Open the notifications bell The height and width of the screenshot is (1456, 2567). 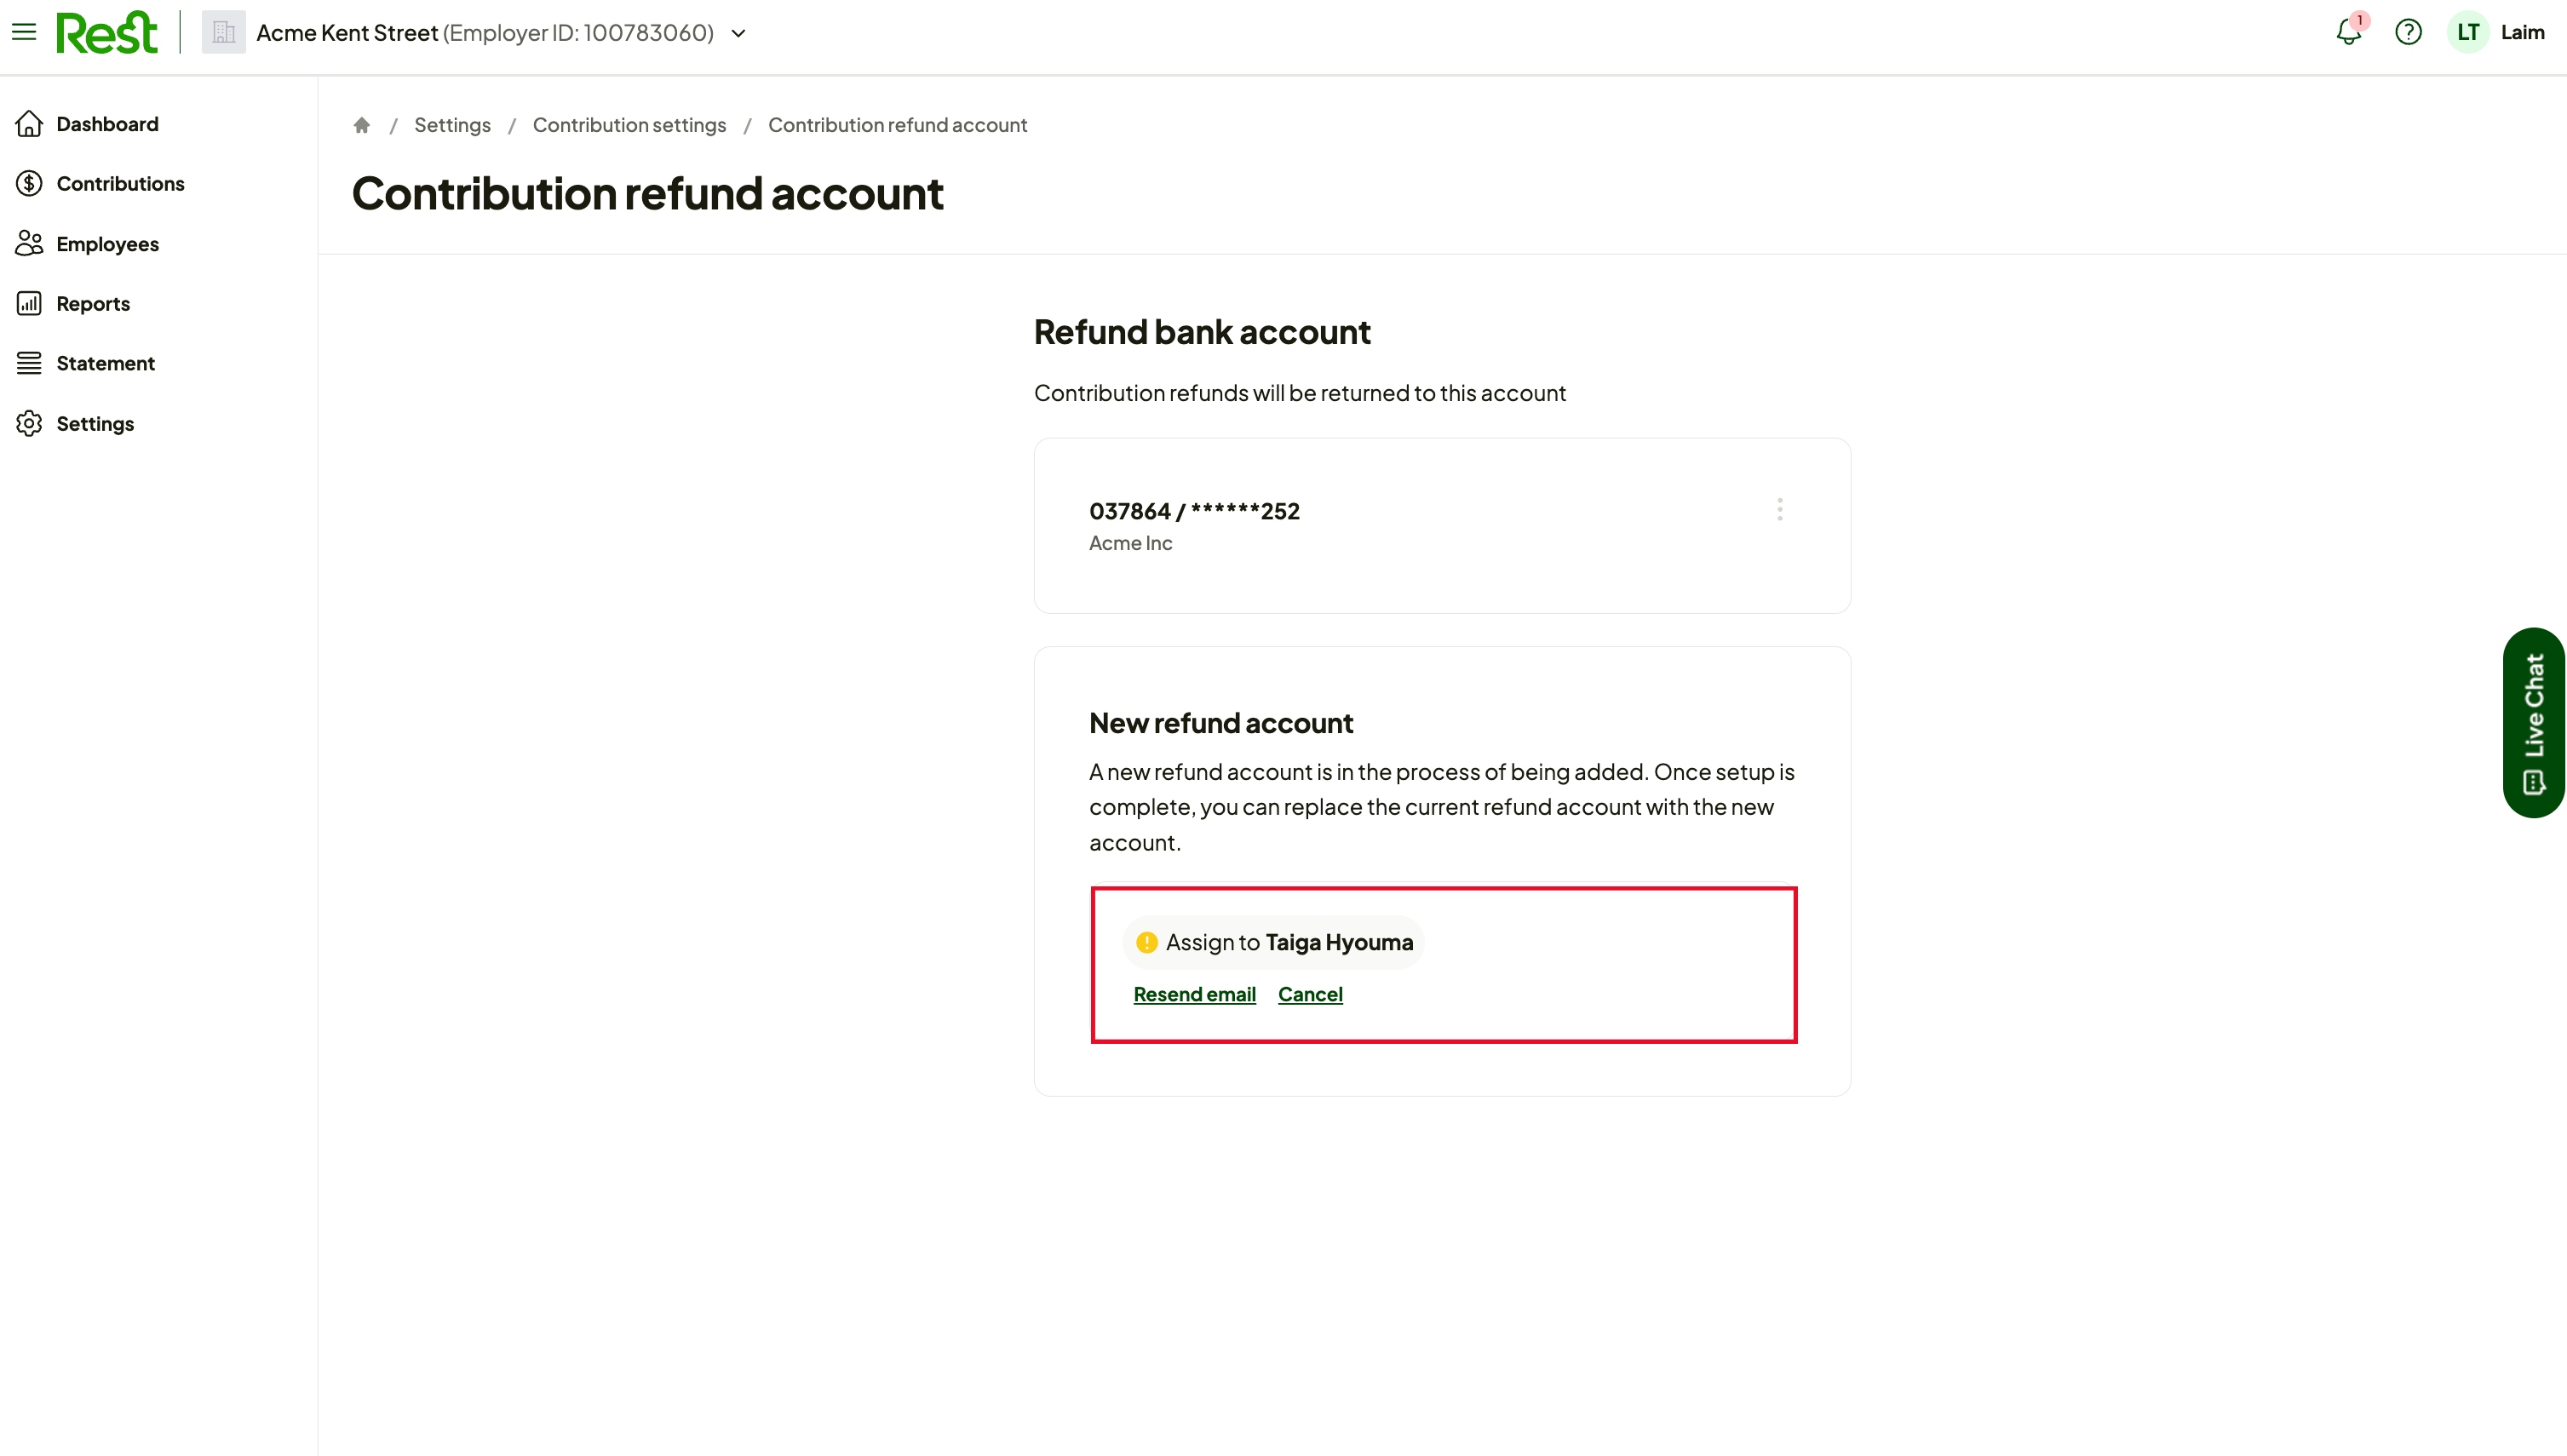2349,32
